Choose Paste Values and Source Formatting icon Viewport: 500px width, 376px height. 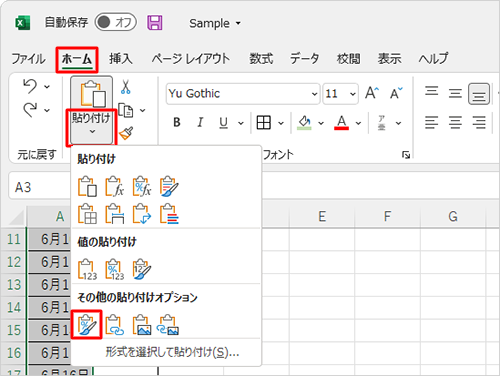coord(142,269)
